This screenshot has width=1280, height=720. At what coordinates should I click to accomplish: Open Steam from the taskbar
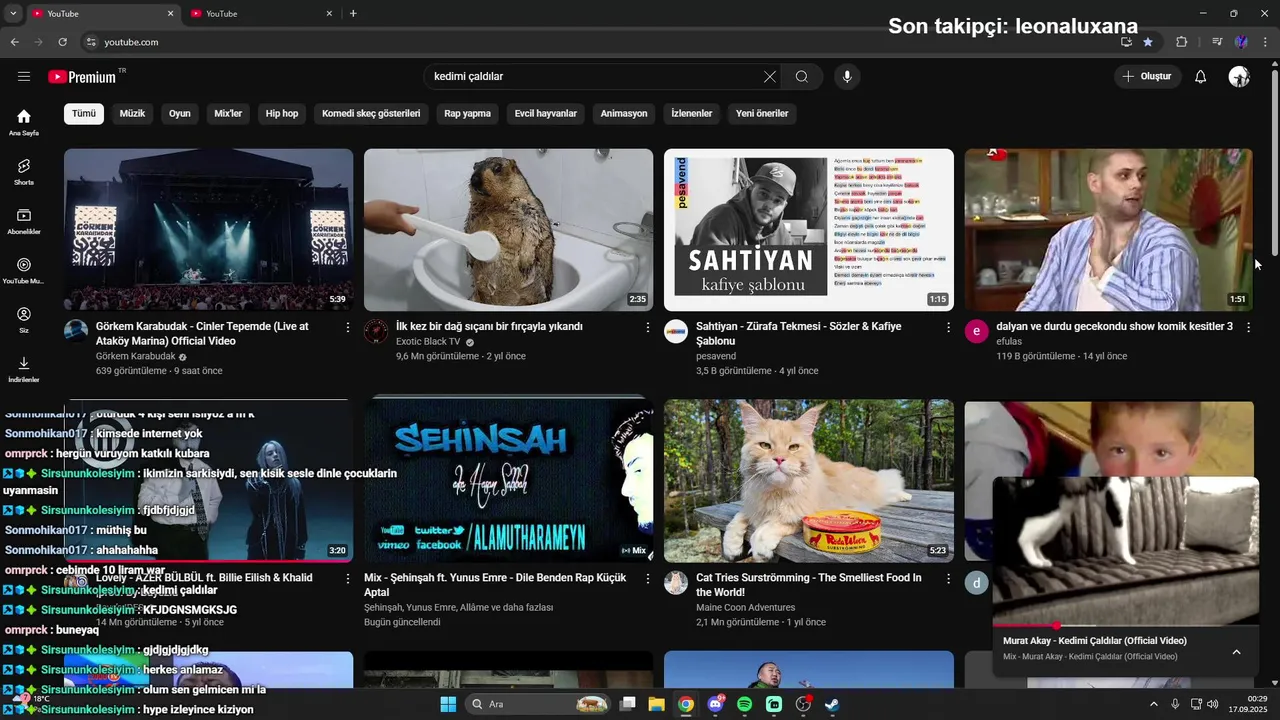[x=831, y=704]
